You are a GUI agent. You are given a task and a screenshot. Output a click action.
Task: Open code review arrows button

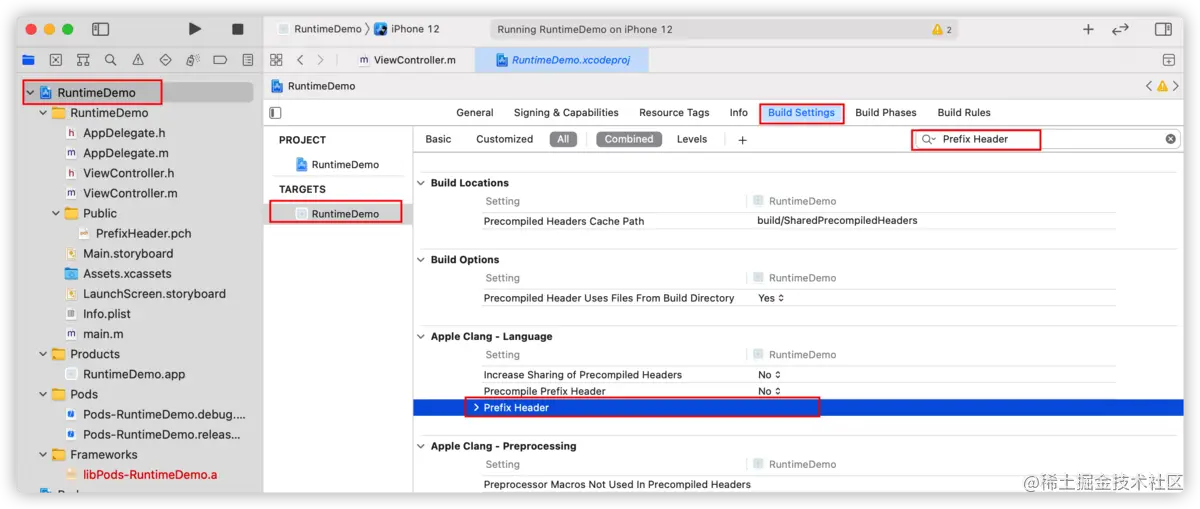(x=1121, y=29)
